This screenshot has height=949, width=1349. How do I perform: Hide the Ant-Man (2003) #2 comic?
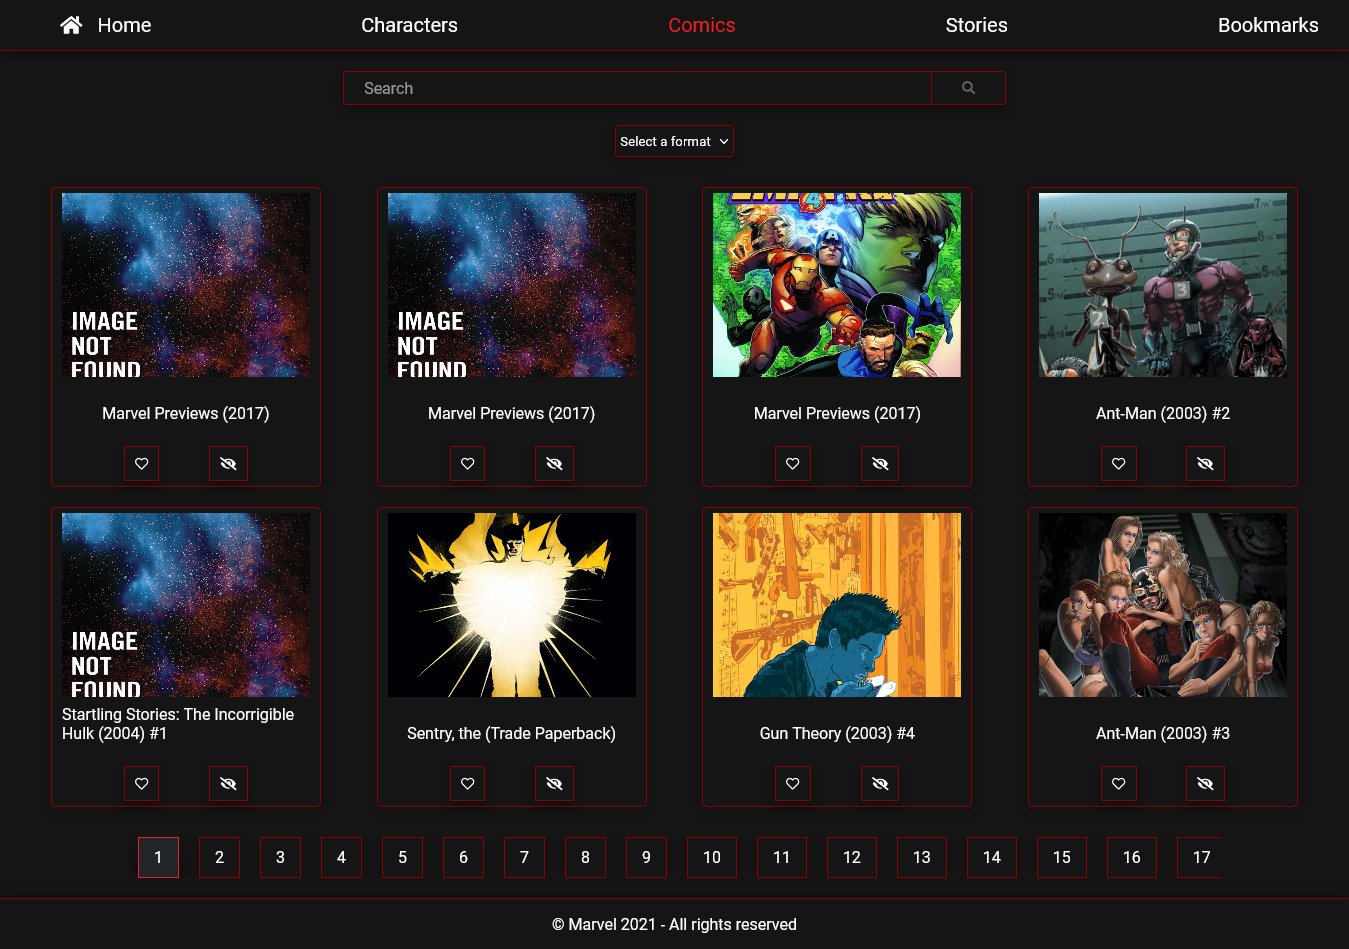click(x=1205, y=463)
